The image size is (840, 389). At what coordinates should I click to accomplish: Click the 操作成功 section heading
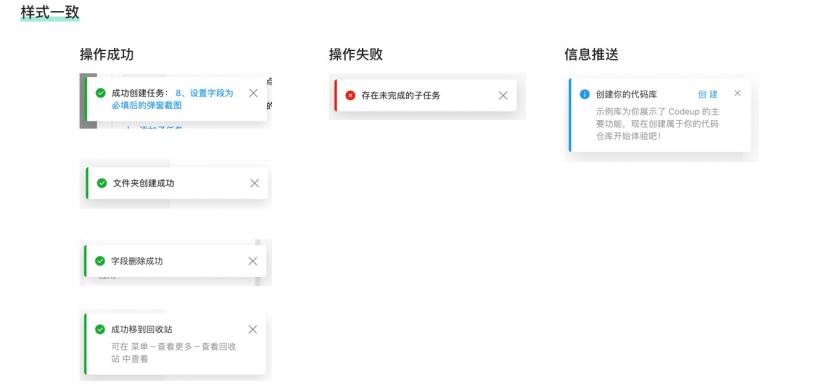point(107,54)
